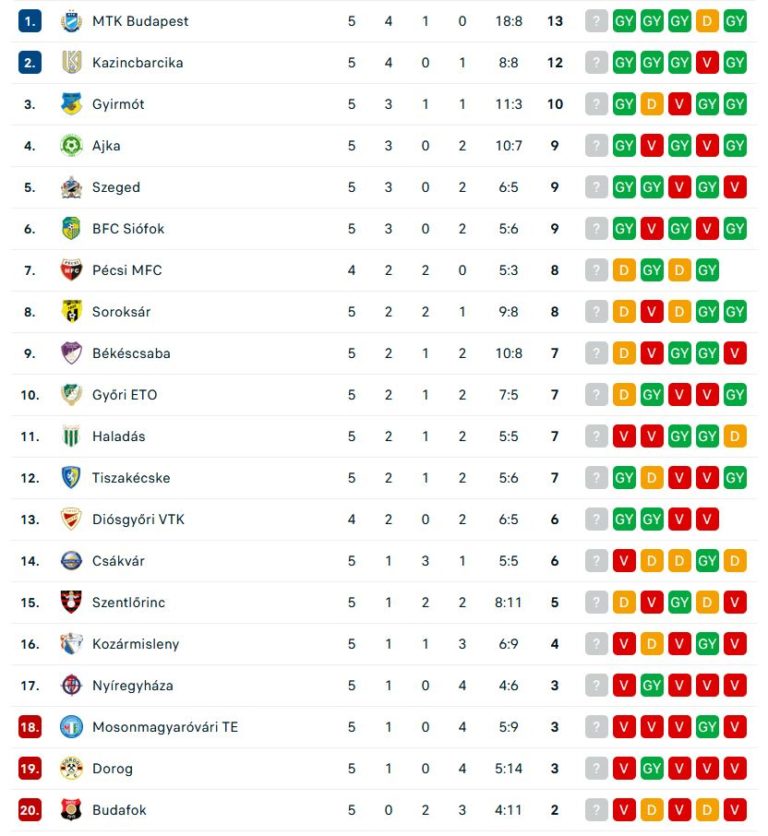This screenshot has height=836, width=768.
Task: Click the MTK Budapest club crest
Action: tap(71, 21)
